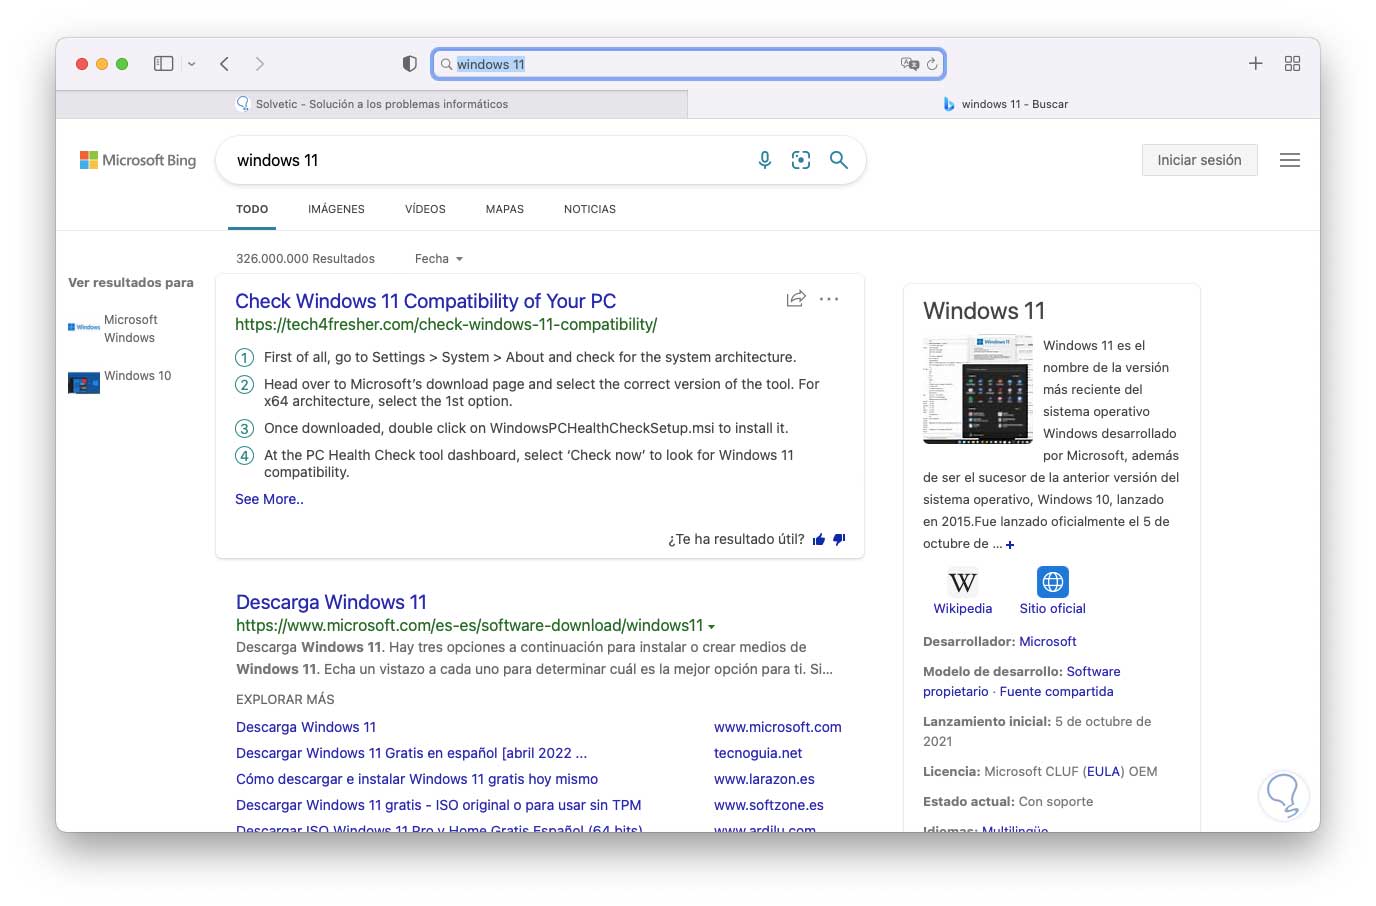
Task: Switch to the NOTICIAS tab
Action: click(x=590, y=209)
